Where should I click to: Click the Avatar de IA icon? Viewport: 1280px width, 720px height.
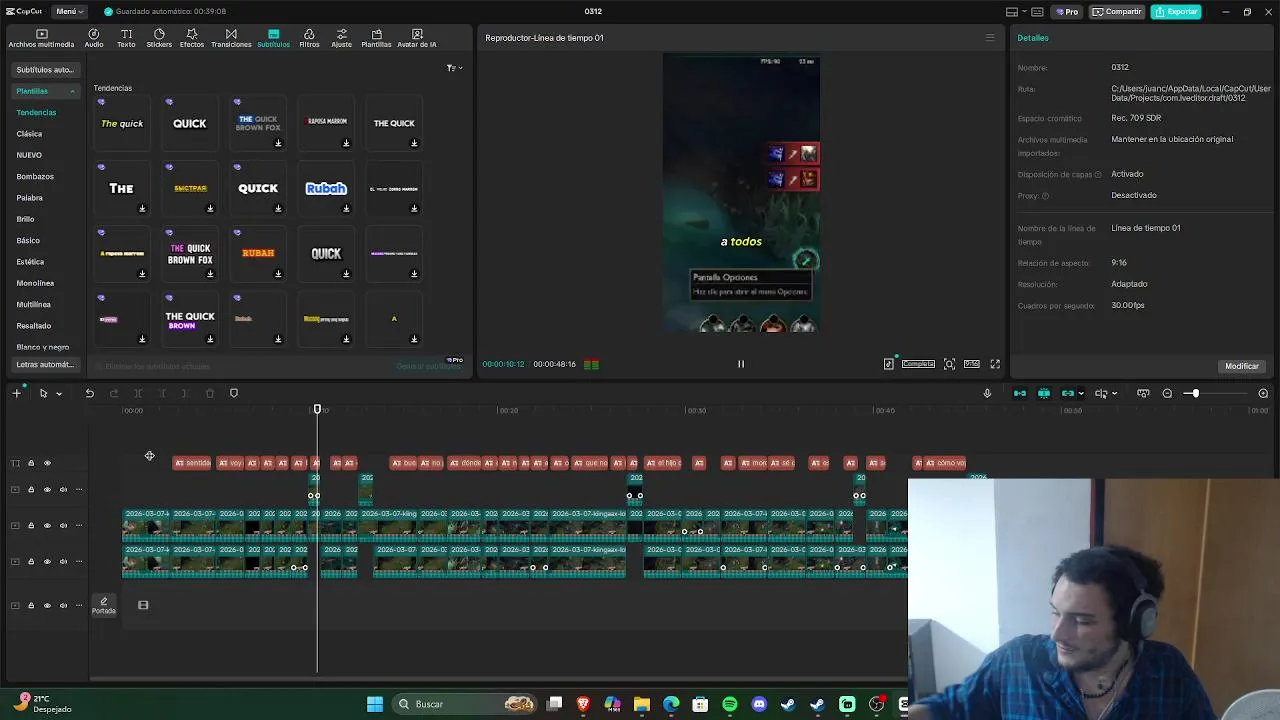(x=417, y=38)
